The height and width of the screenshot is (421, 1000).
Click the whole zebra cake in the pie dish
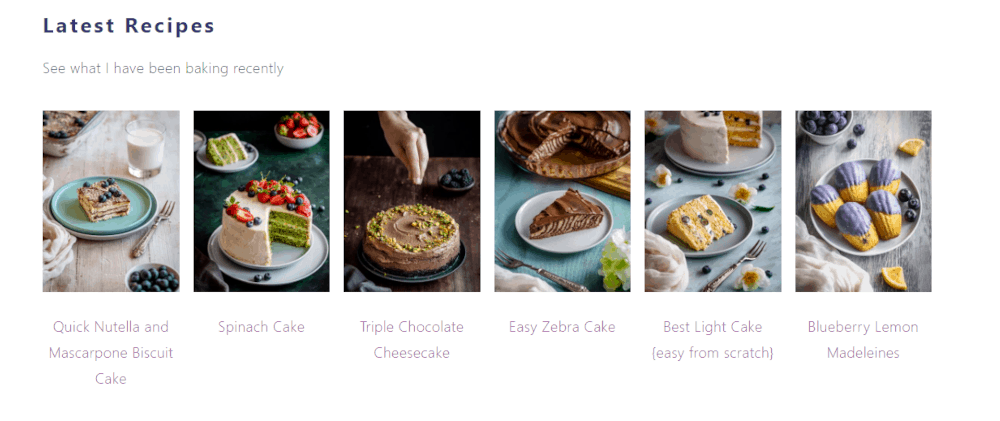click(564, 142)
